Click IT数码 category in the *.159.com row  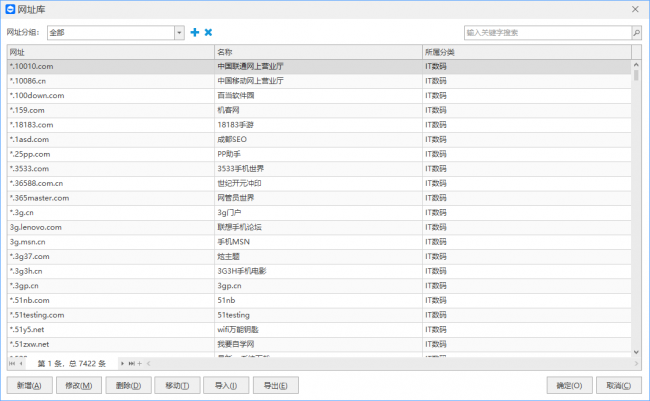[x=527, y=110]
